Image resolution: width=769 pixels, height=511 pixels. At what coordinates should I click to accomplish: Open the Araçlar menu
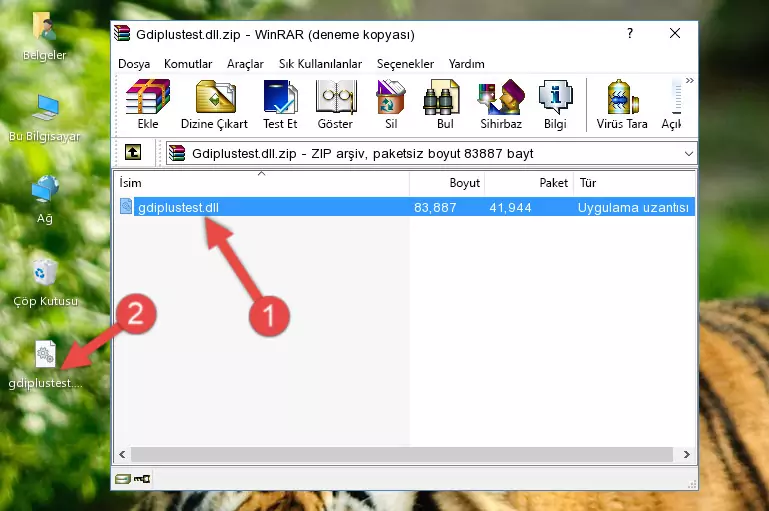245,64
